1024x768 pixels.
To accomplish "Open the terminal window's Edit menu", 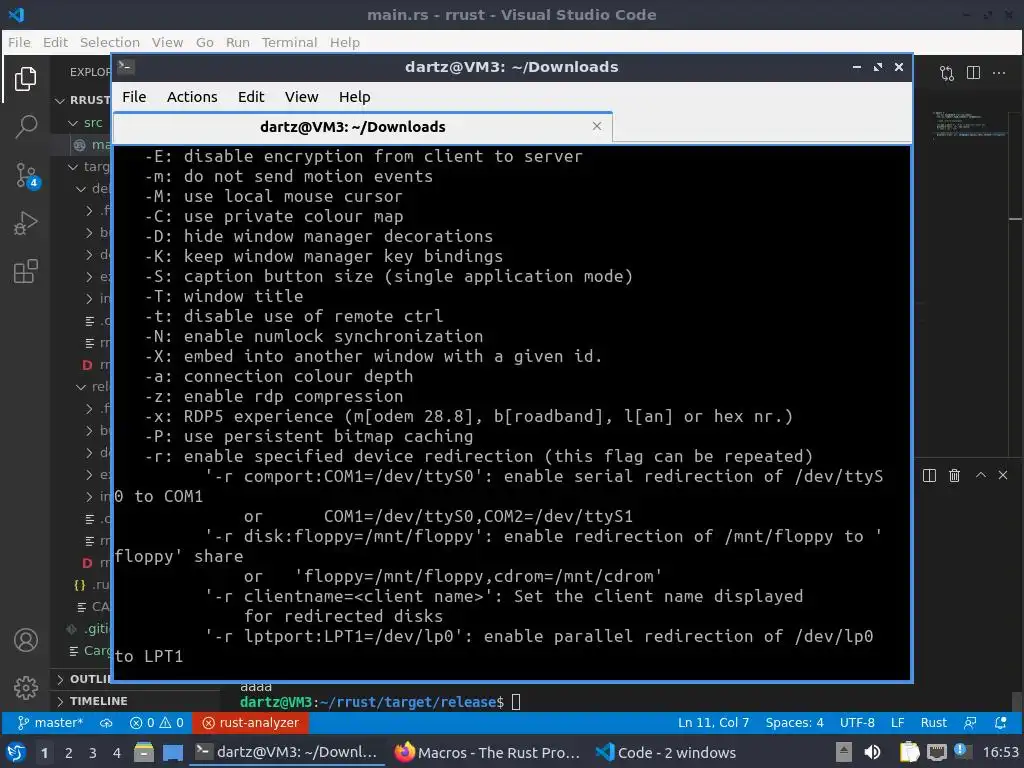I will pyautogui.click(x=251, y=97).
